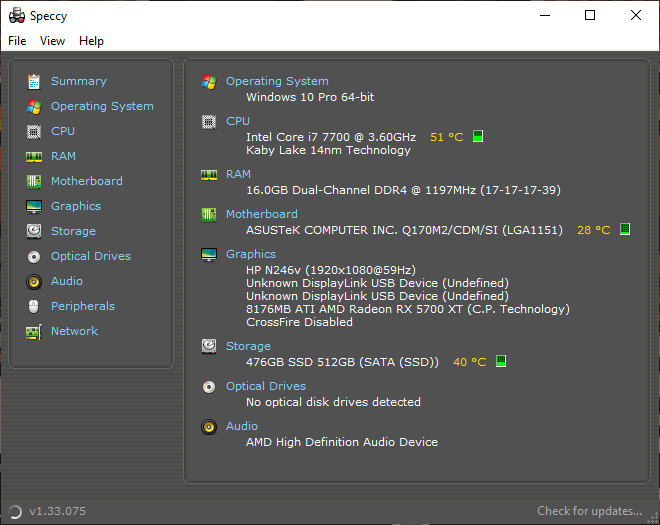
Task: Click the AMD Radeon RX 5700 XT text
Action: 408,309
